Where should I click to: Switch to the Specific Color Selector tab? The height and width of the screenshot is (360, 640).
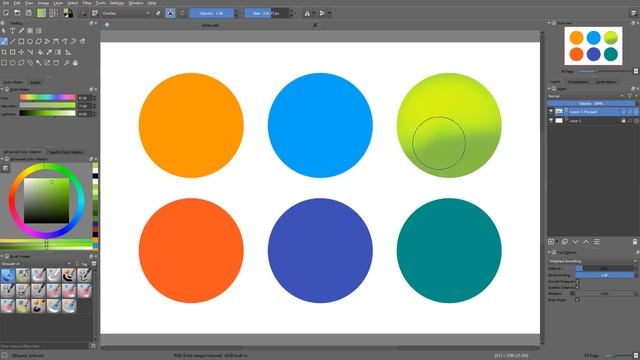point(66,152)
